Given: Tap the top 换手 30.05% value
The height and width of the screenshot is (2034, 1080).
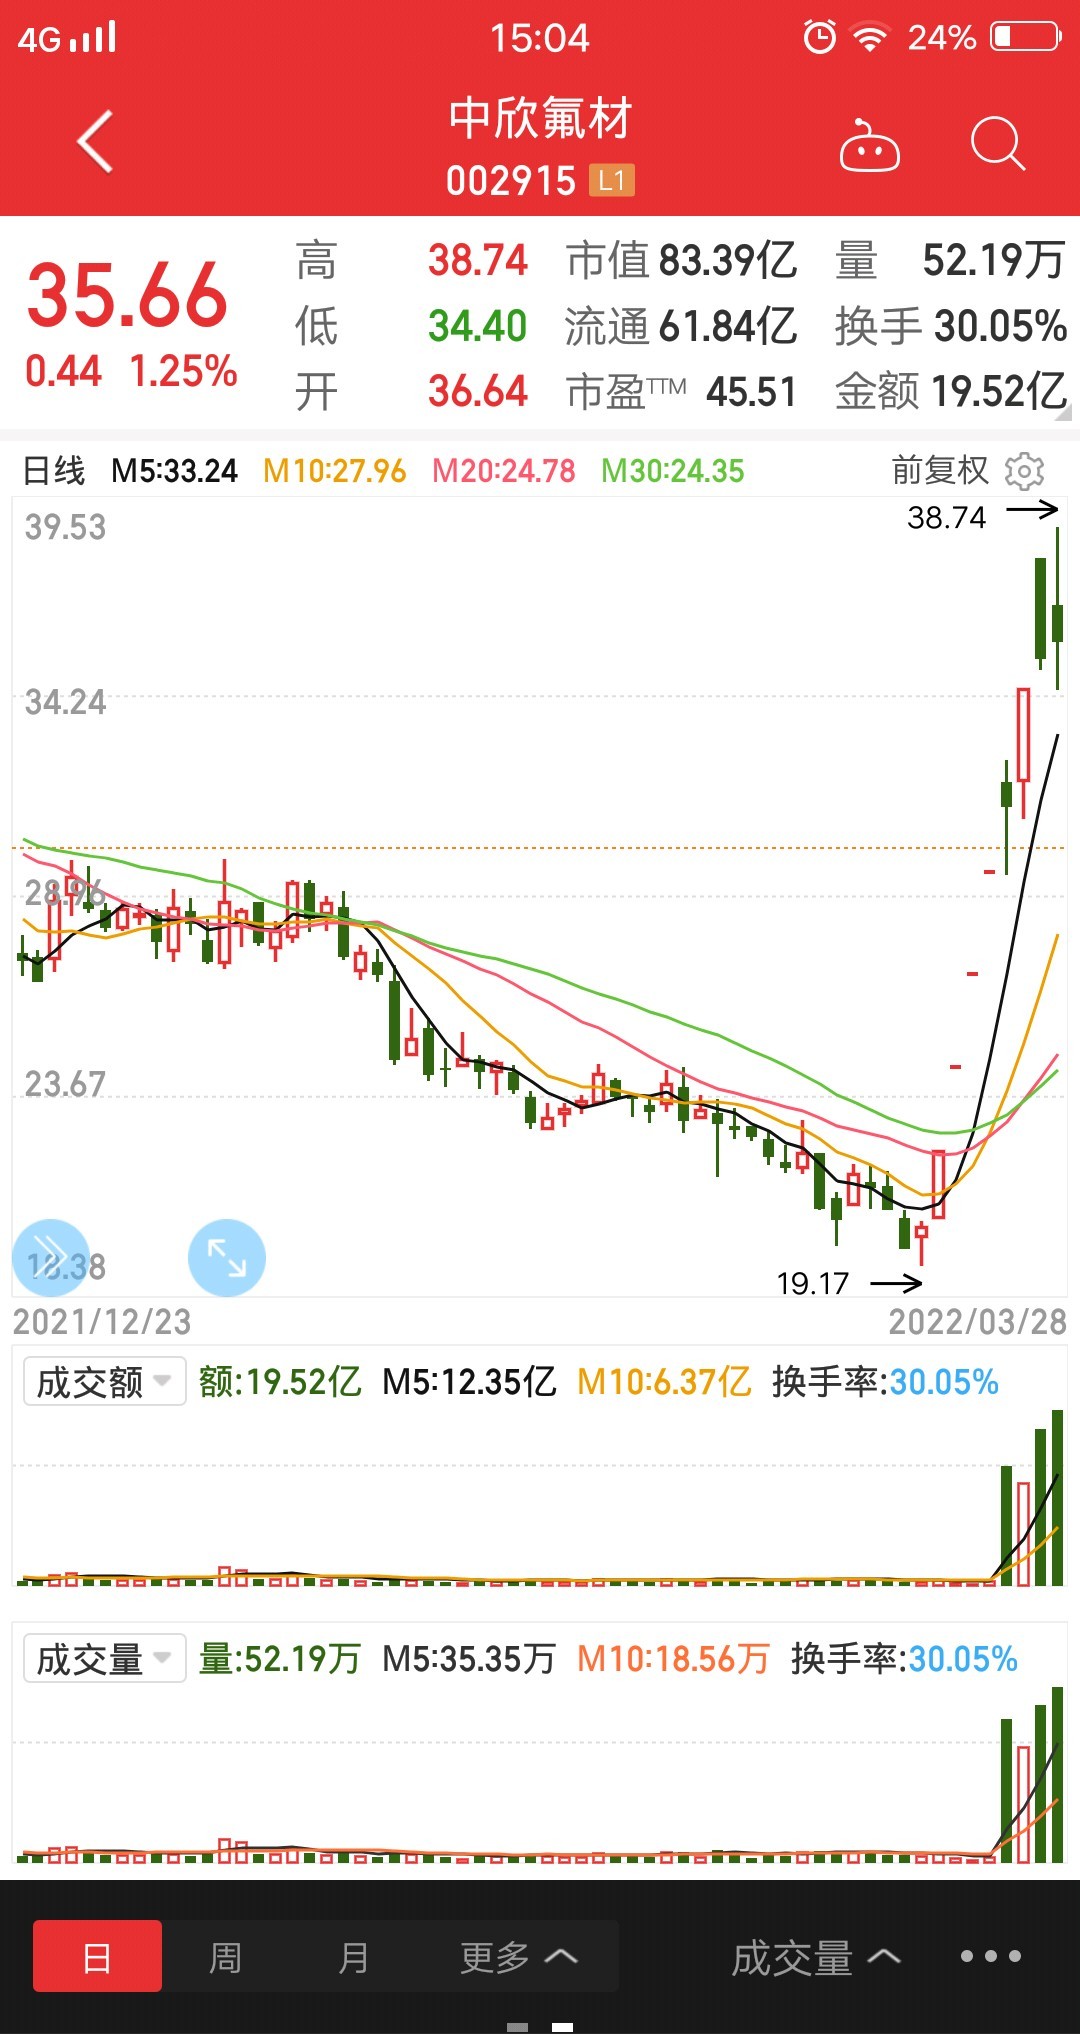Looking at the screenshot, I should (x=1001, y=326).
